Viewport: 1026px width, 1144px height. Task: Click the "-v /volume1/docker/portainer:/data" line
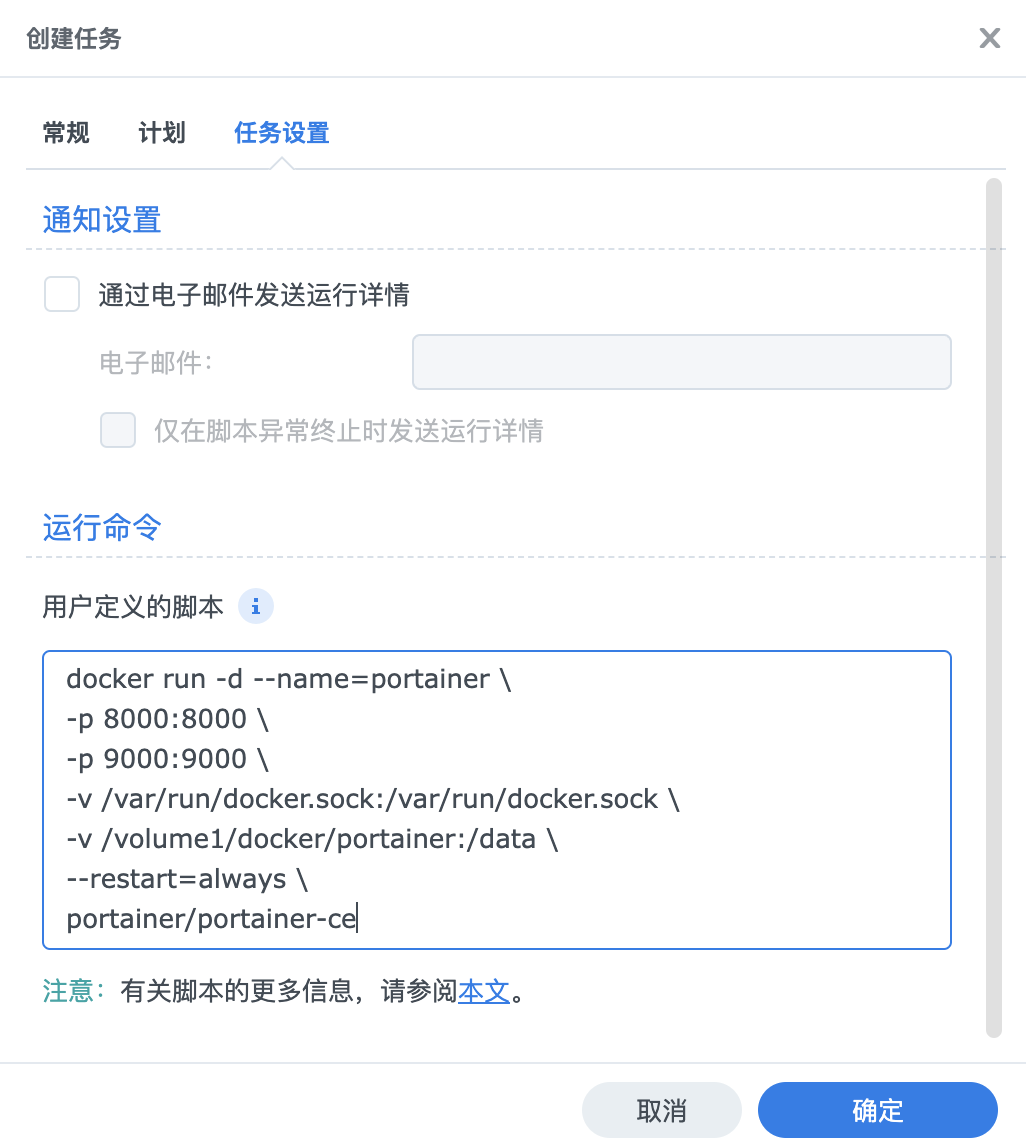[x=312, y=840]
